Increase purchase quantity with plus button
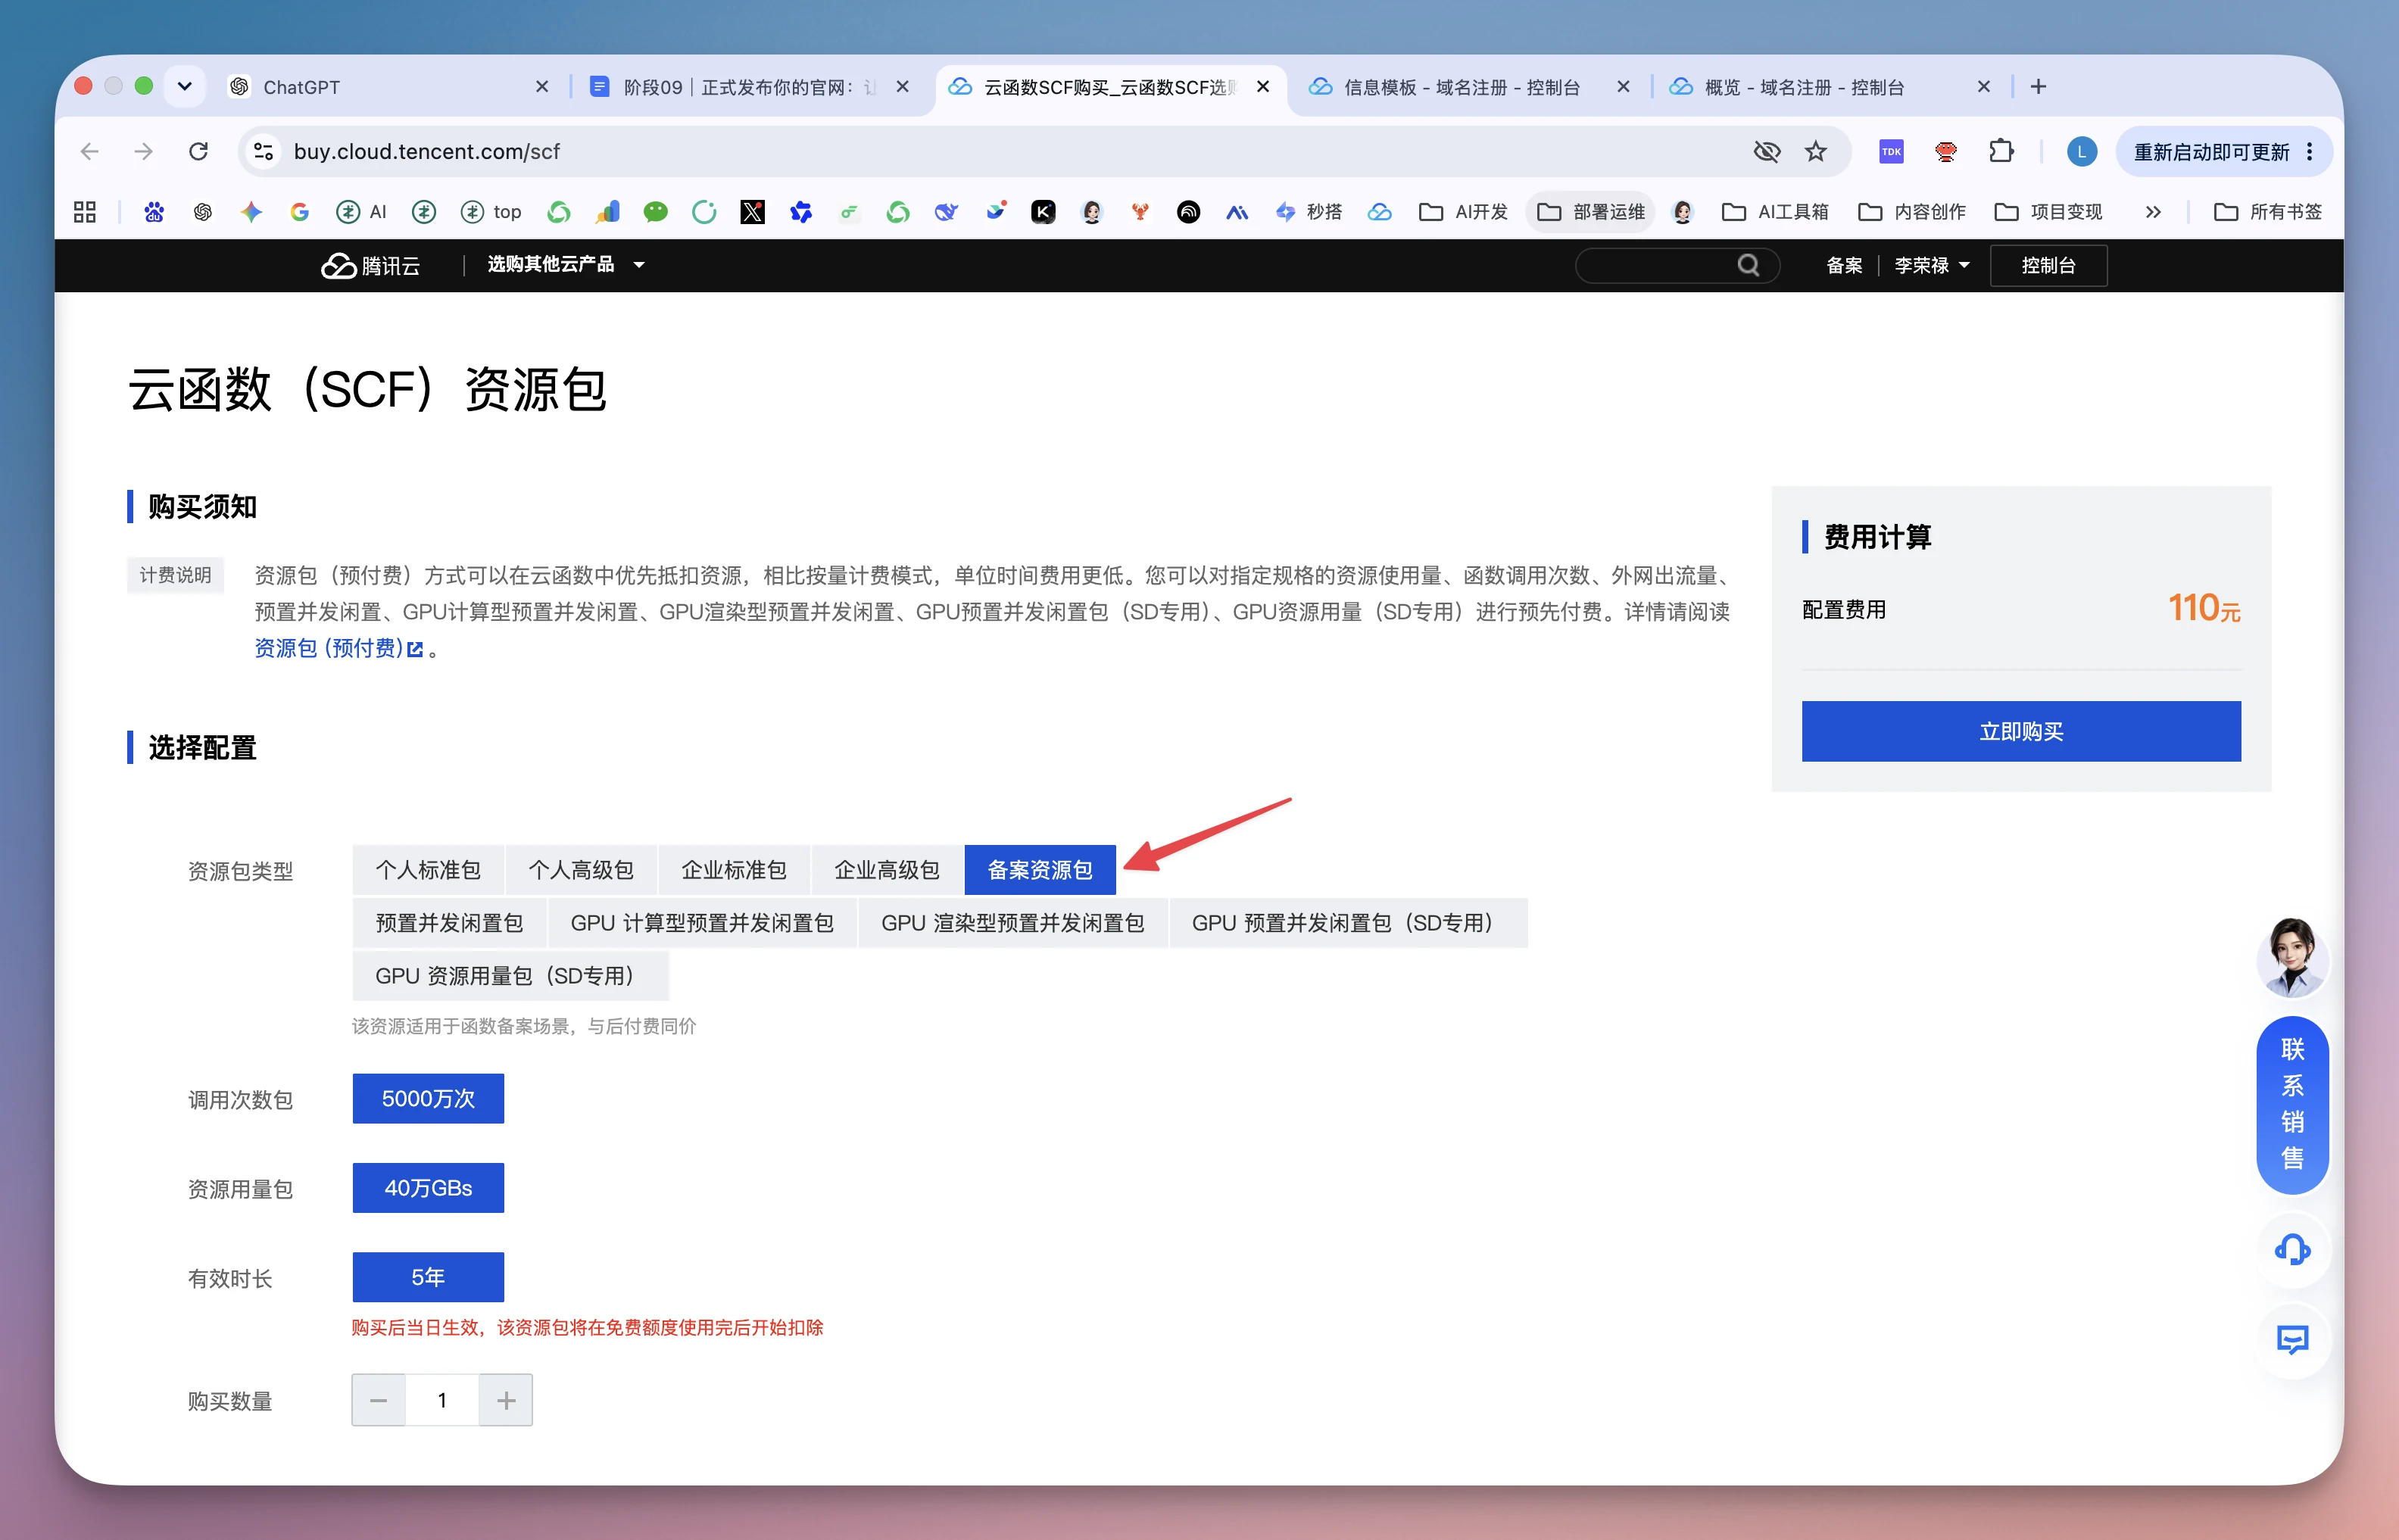 [506, 1400]
